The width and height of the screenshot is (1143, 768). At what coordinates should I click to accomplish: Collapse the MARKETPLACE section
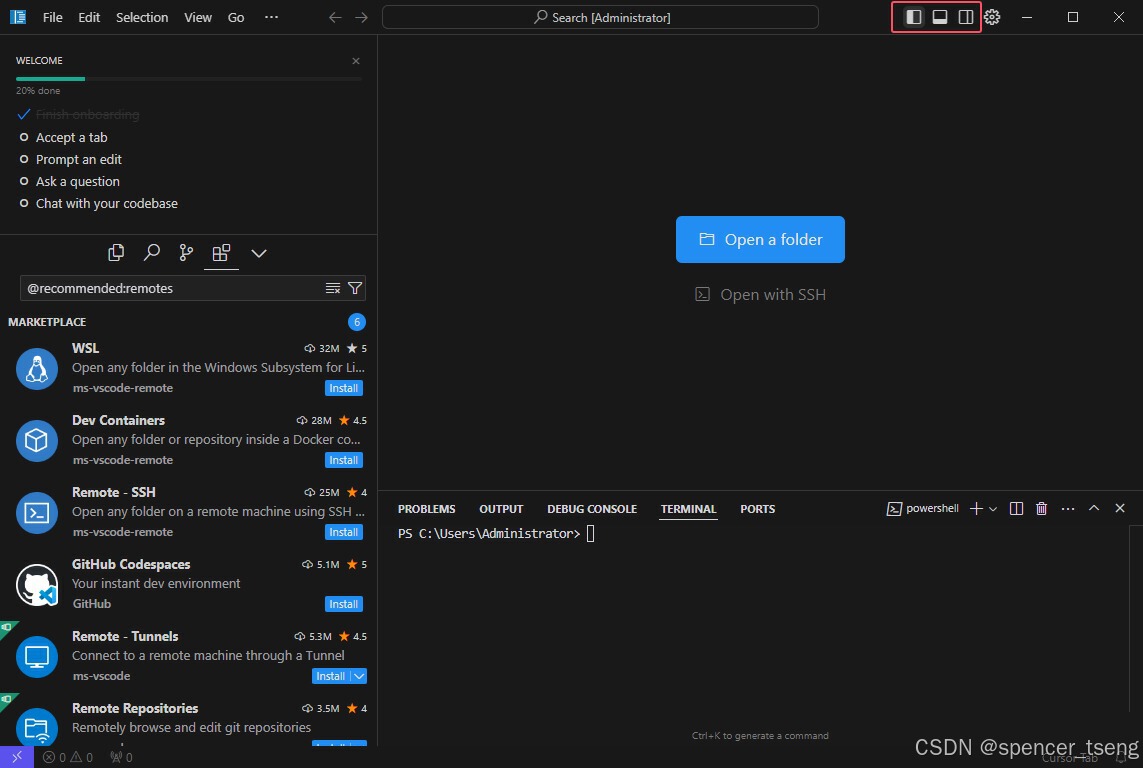tap(47, 321)
